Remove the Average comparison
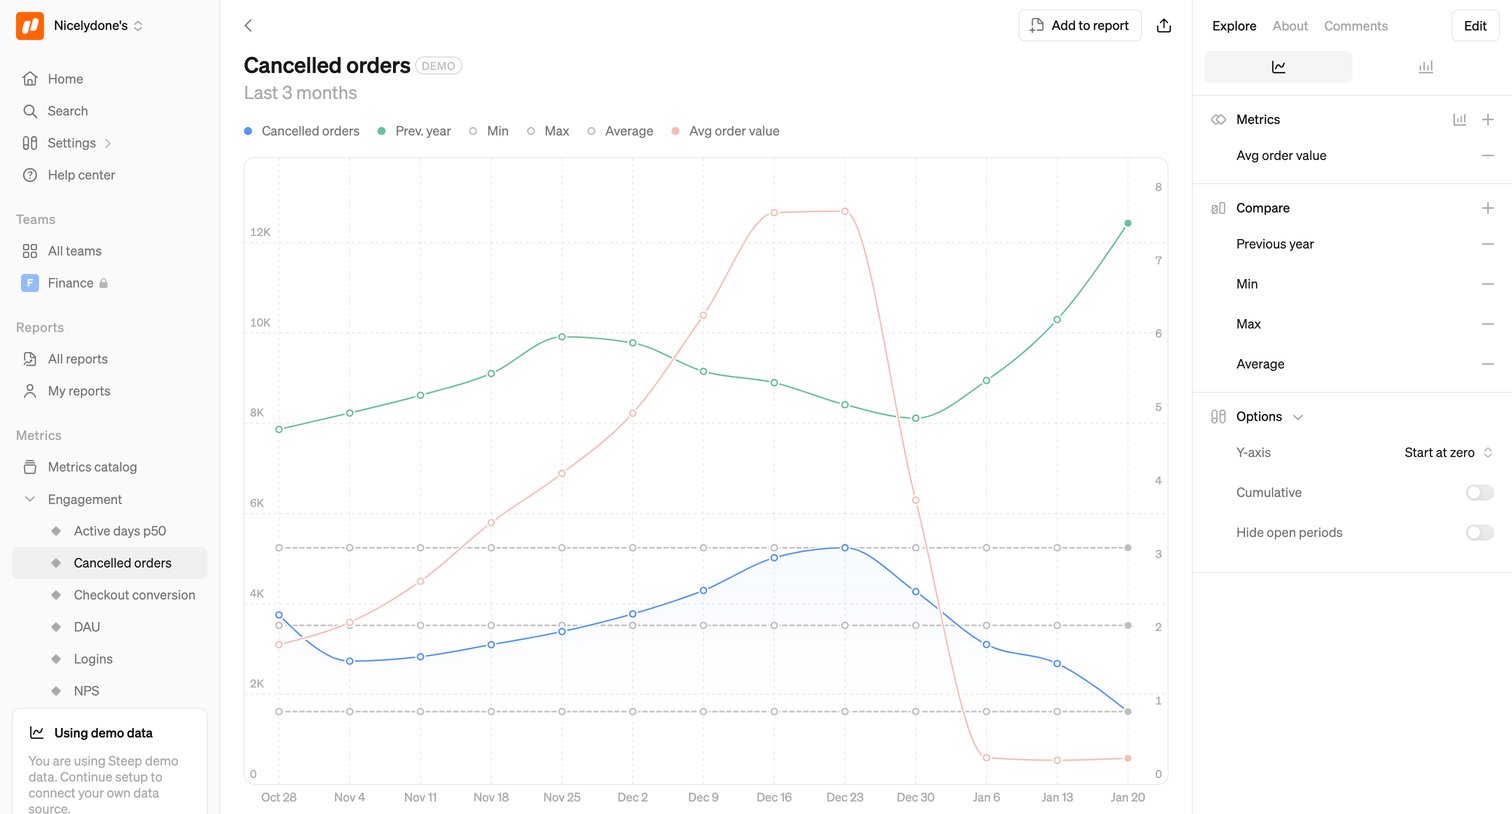 pyautogui.click(x=1488, y=364)
